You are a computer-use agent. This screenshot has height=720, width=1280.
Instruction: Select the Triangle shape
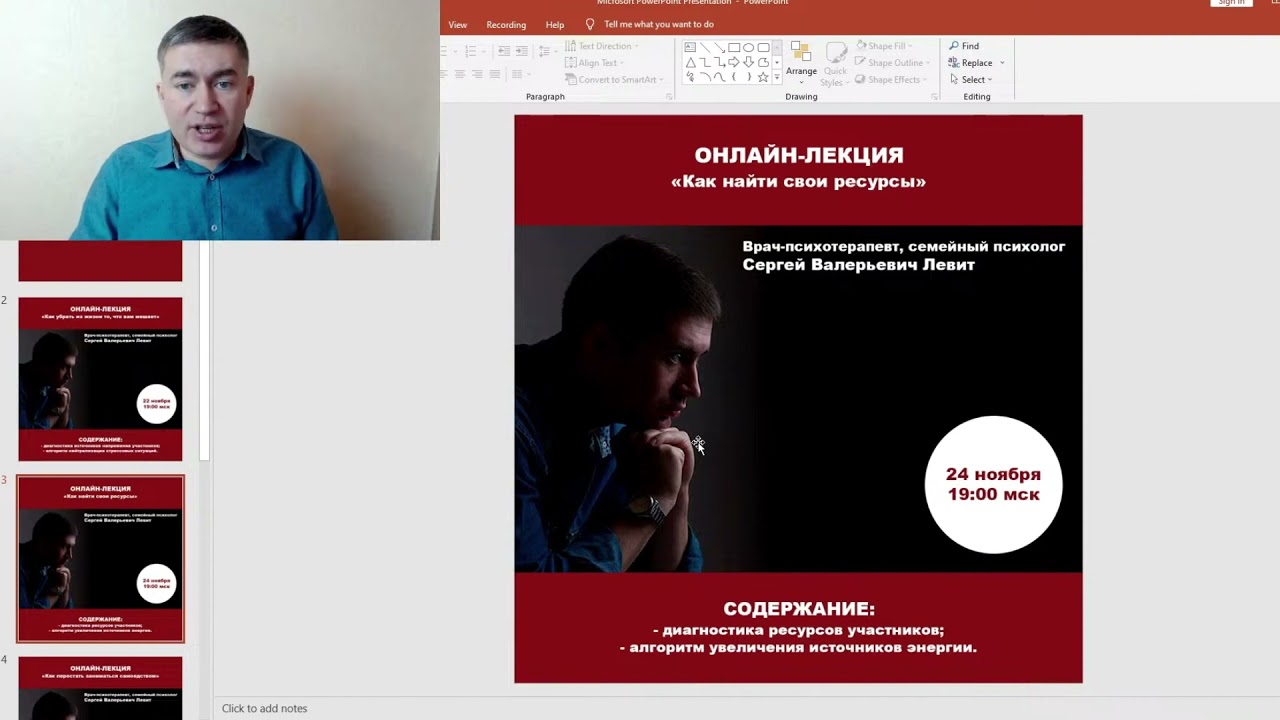click(x=690, y=63)
